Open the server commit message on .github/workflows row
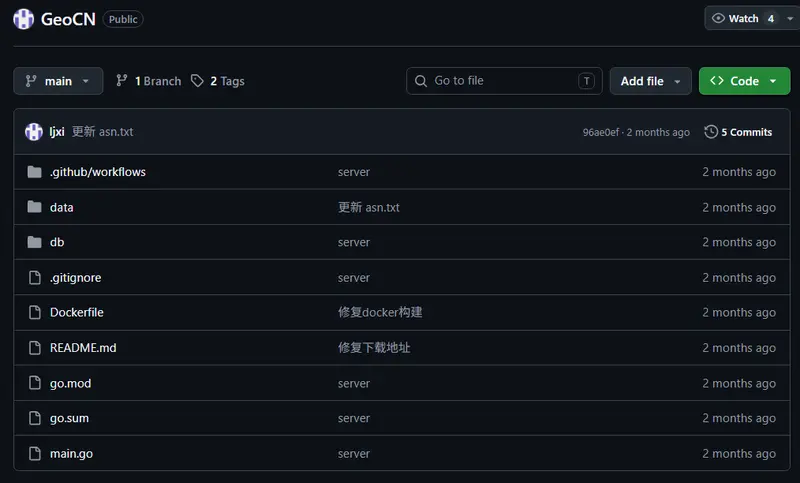Viewport: 800px width, 483px height. pyautogui.click(x=354, y=172)
